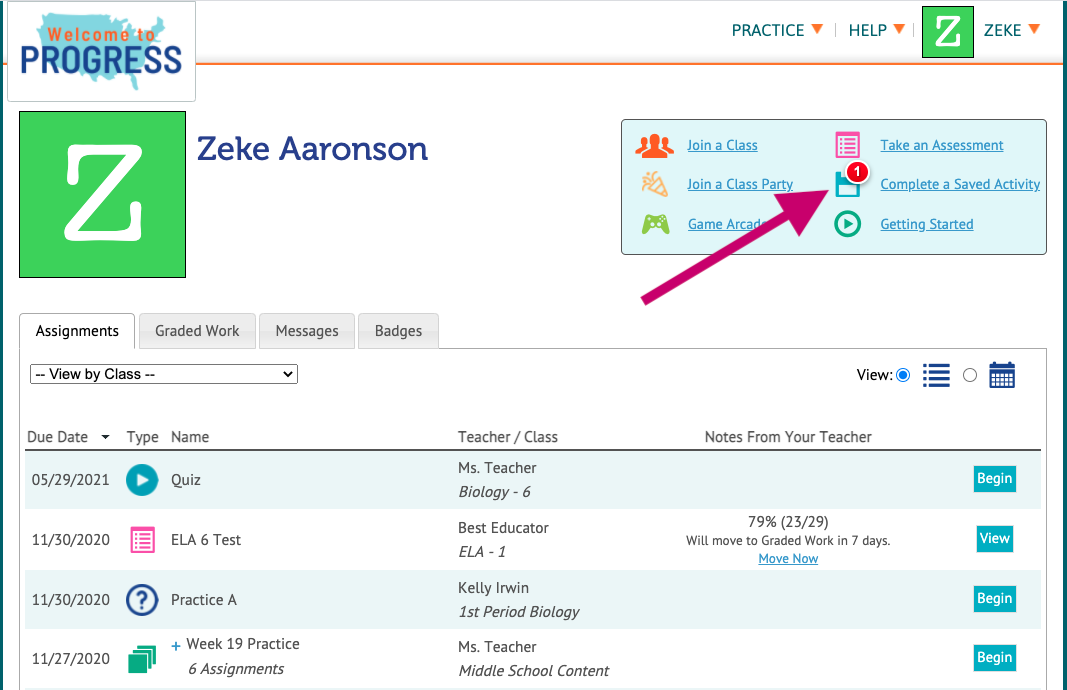This screenshot has height=690, width=1067.
Task: Click the Saved Activity disk icon
Action: click(x=848, y=184)
